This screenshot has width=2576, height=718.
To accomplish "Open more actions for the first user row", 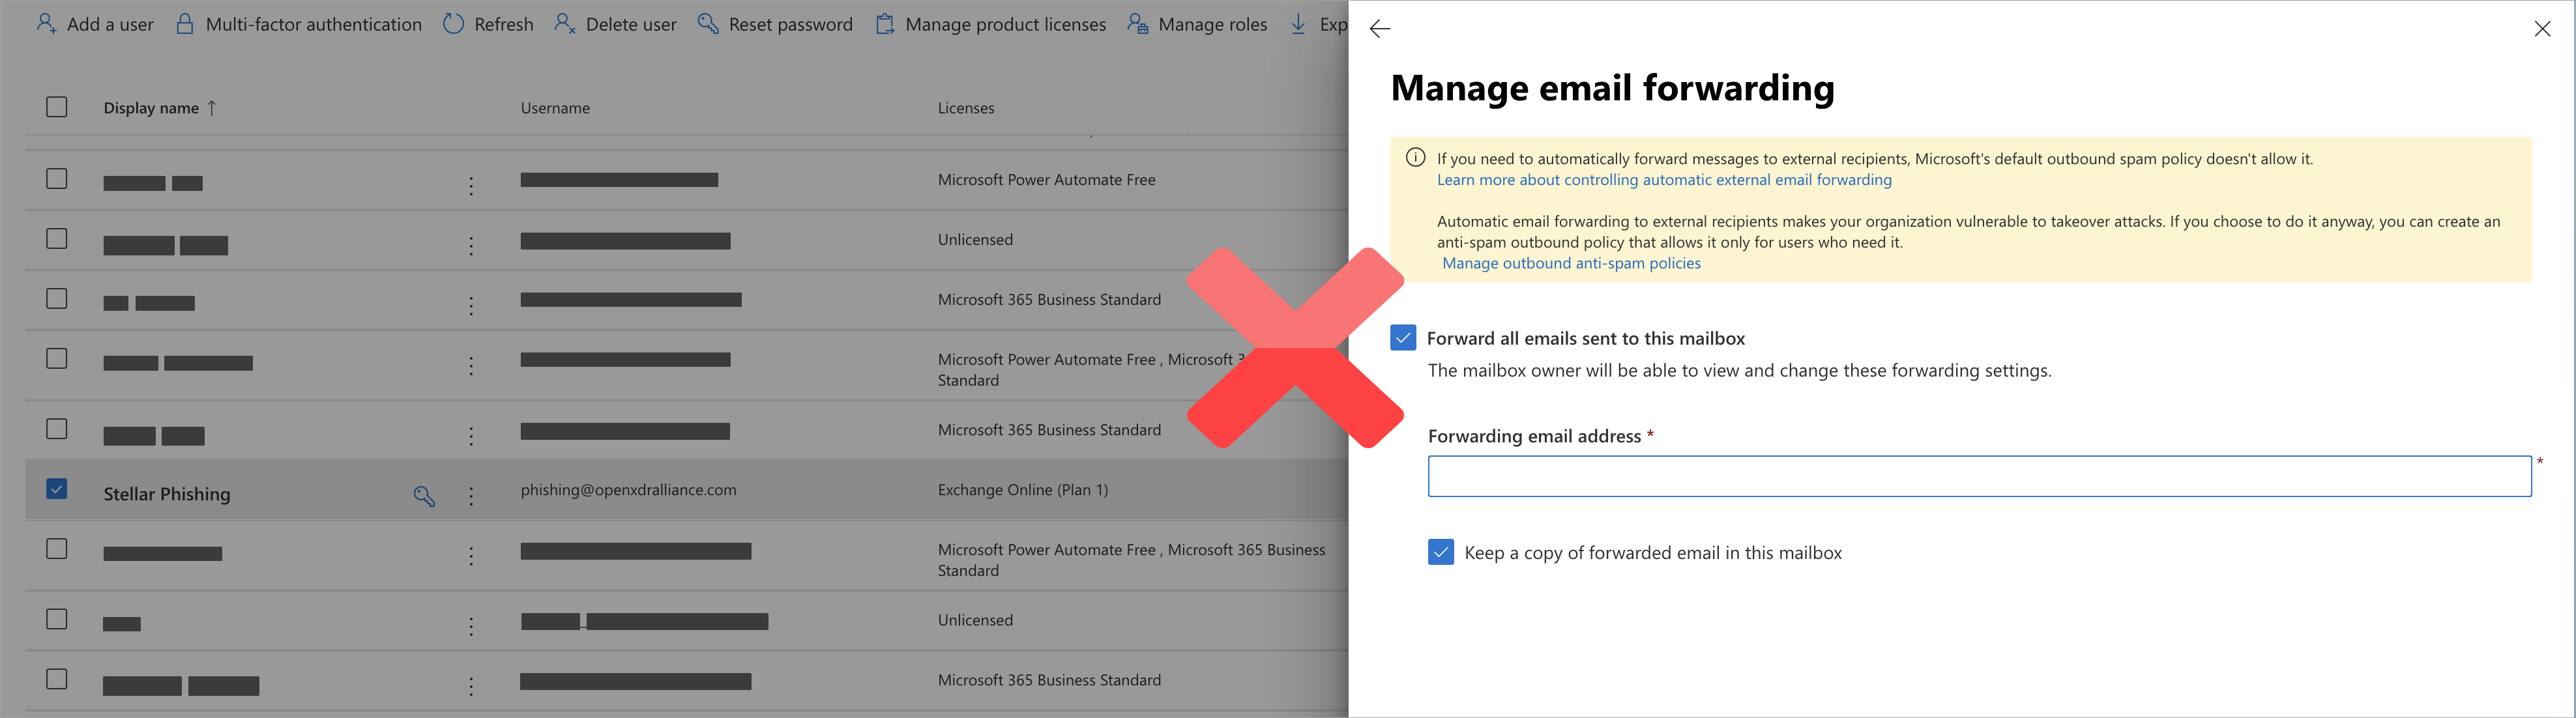I will [471, 186].
